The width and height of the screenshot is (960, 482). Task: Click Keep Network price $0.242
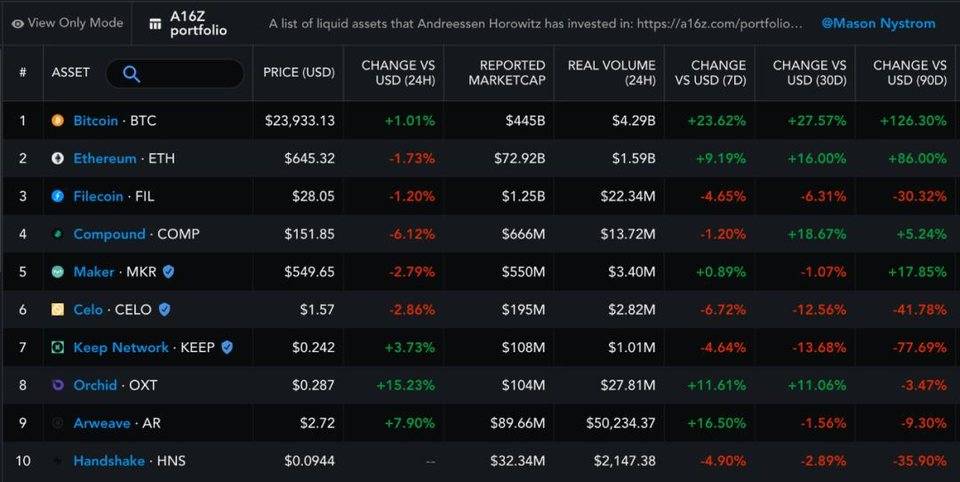(313, 348)
